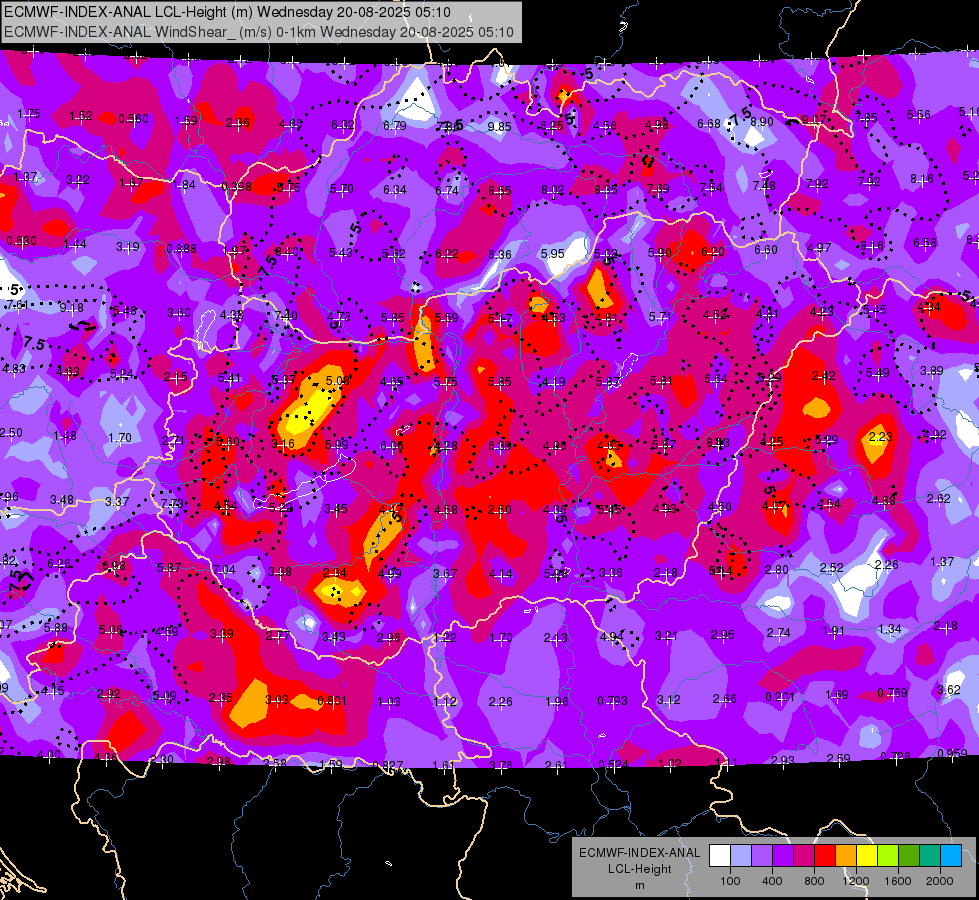Screen dimensions: 979x900
Task: Click the map value 7.04
Action: point(224,570)
